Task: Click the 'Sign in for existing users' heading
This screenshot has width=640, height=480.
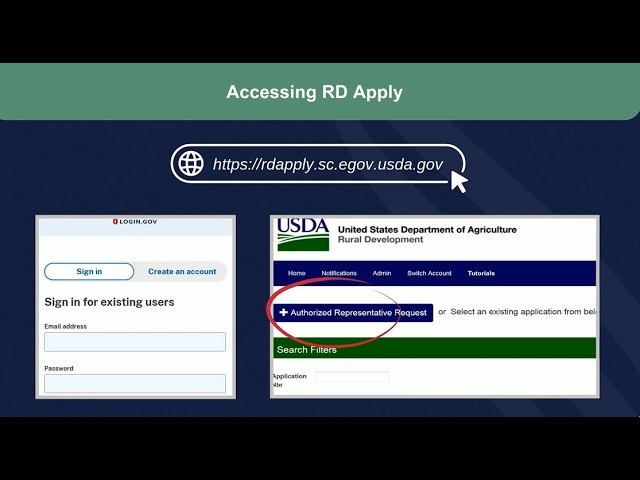Action: pos(109,302)
